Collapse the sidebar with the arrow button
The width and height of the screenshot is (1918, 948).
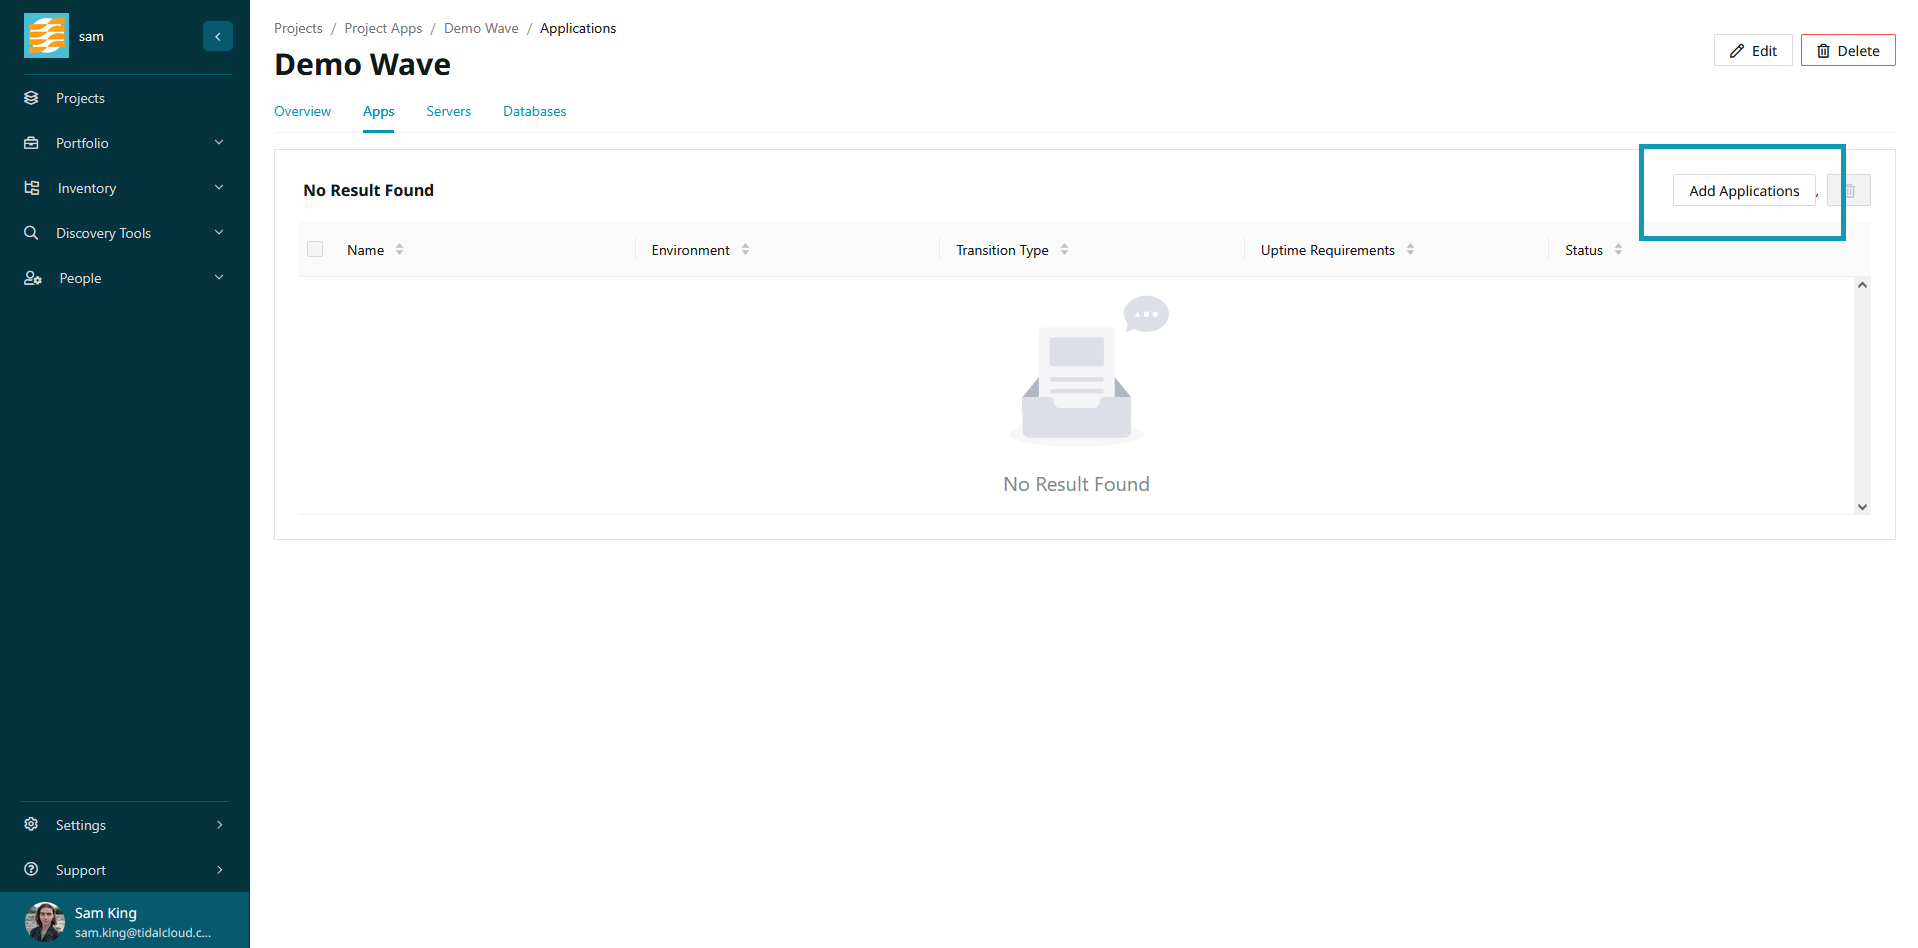click(x=218, y=36)
